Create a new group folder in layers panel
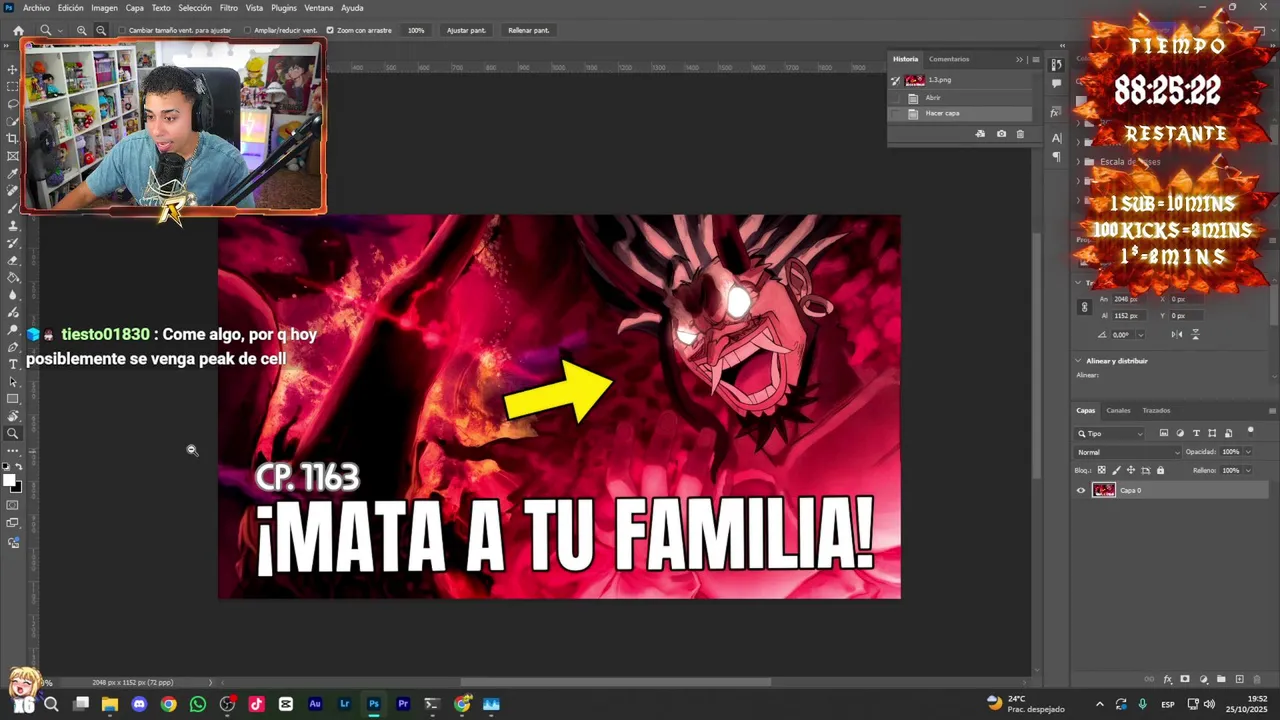 coord(1221,679)
